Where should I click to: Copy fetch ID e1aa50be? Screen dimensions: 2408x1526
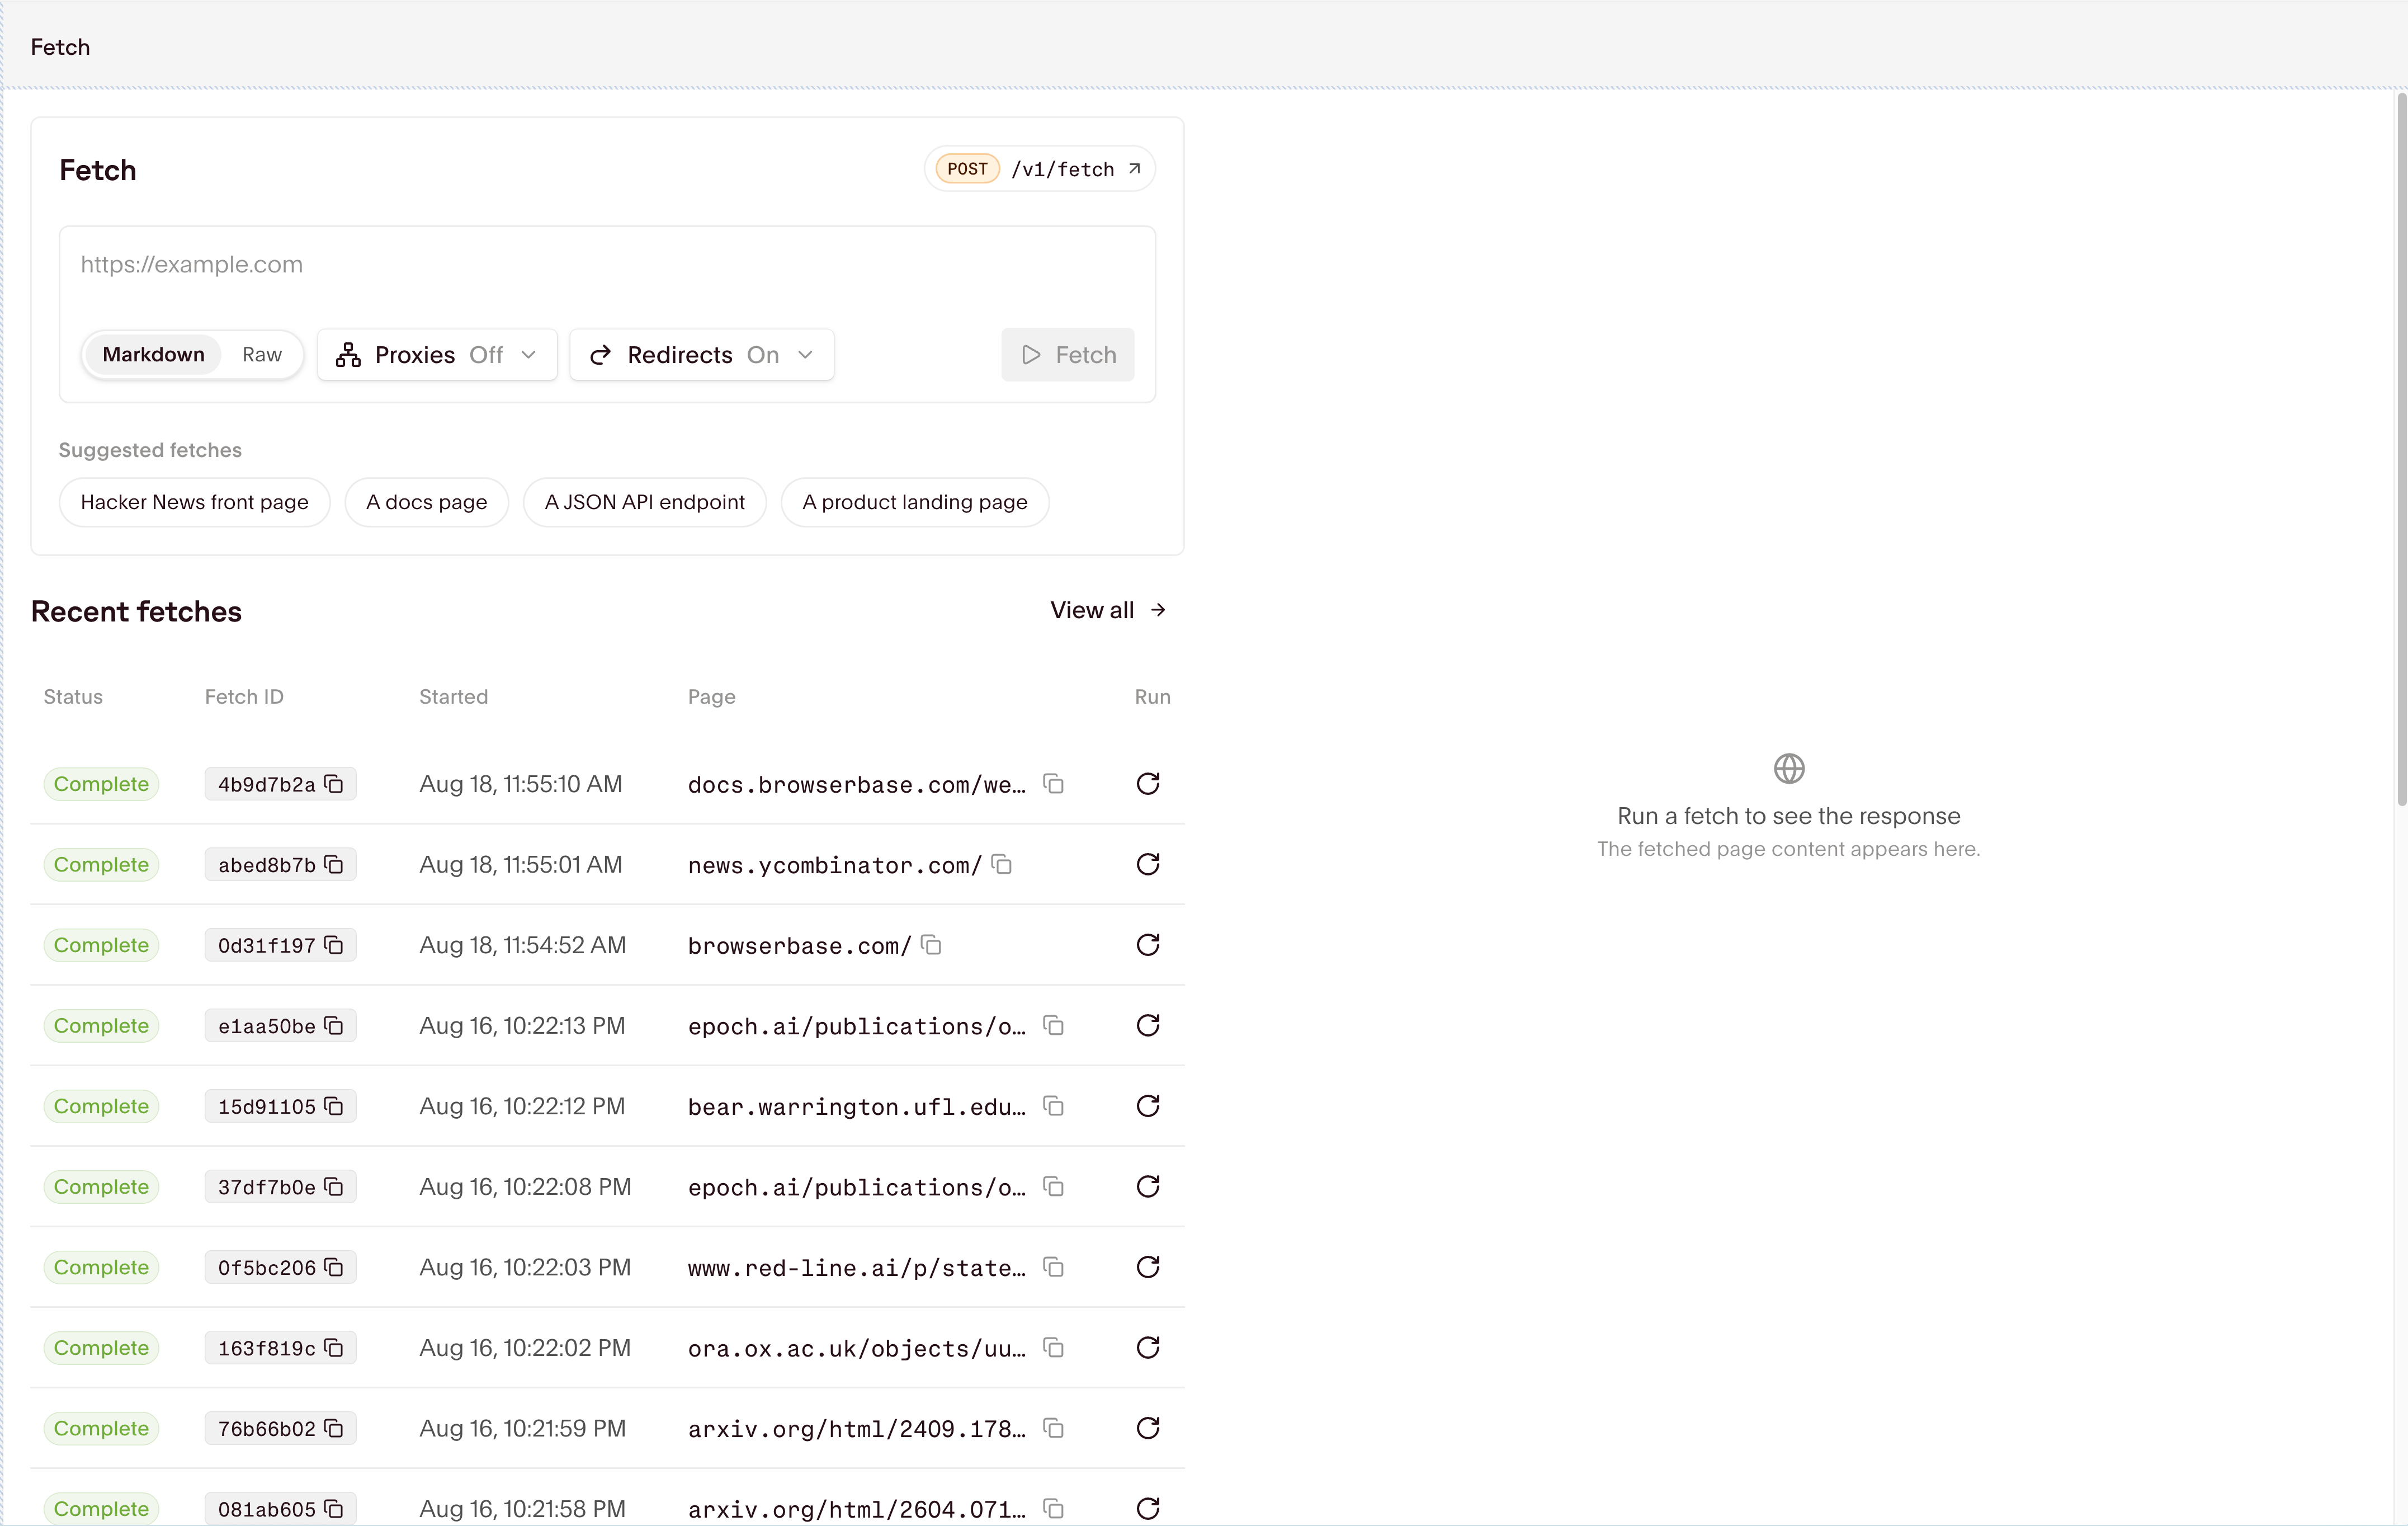click(x=335, y=1026)
